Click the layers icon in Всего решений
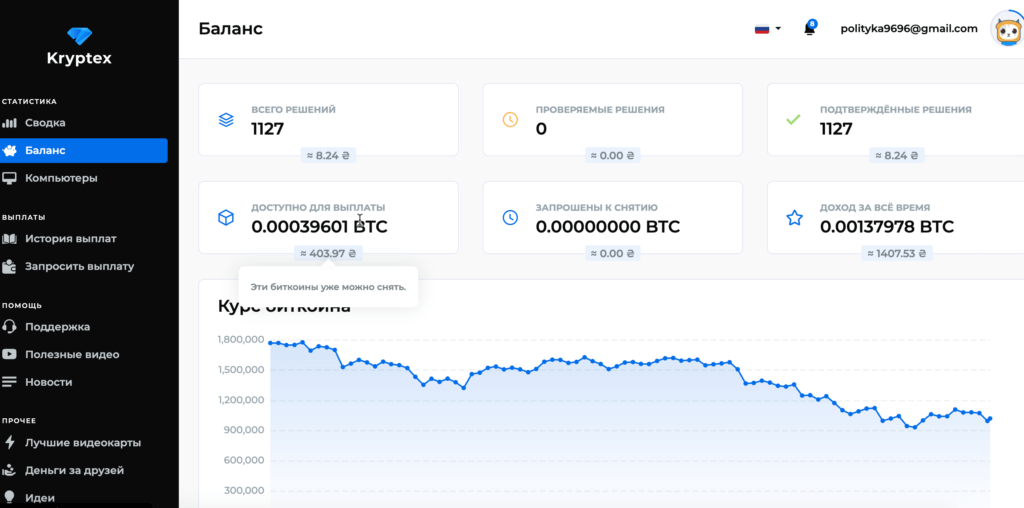The image size is (1024, 508). [x=226, y=120]
